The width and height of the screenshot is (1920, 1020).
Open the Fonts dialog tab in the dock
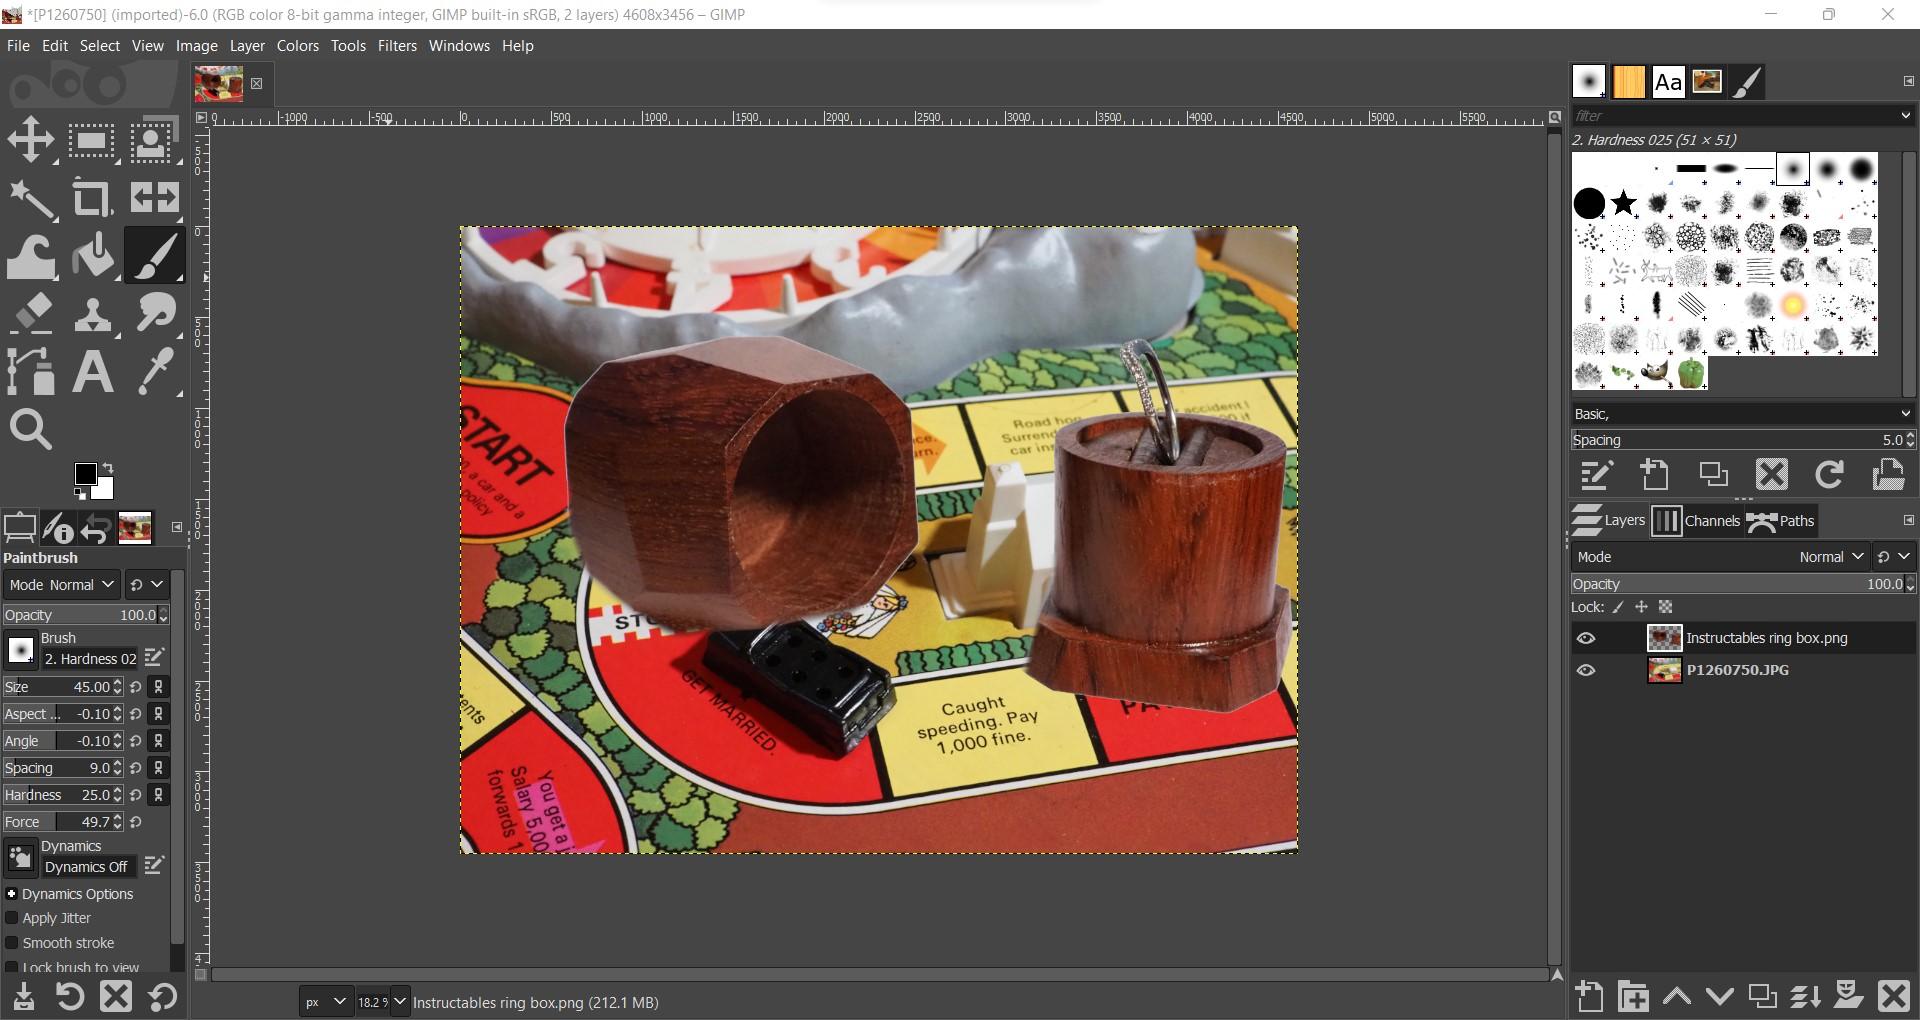[1666, 81]
